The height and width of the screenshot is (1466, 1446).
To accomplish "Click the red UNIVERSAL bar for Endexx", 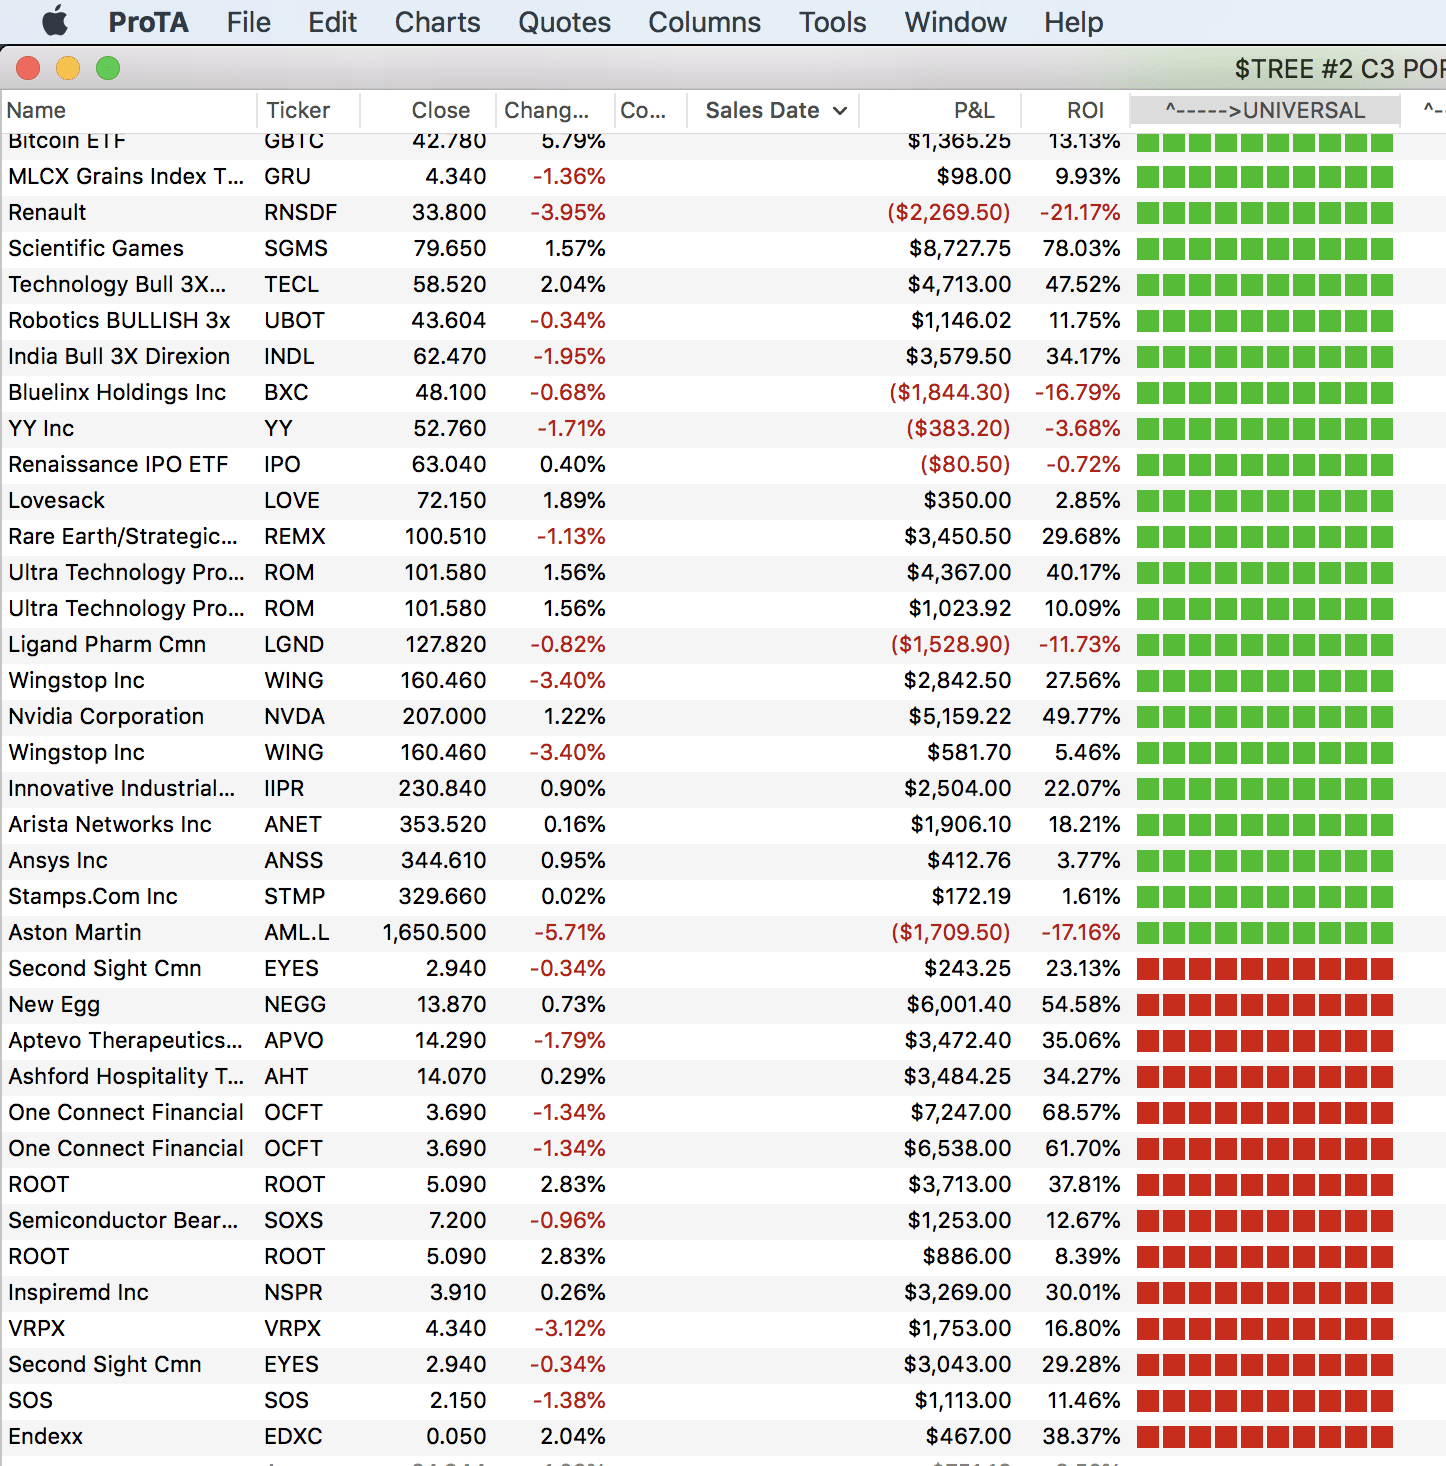I will point(1265,1436).
